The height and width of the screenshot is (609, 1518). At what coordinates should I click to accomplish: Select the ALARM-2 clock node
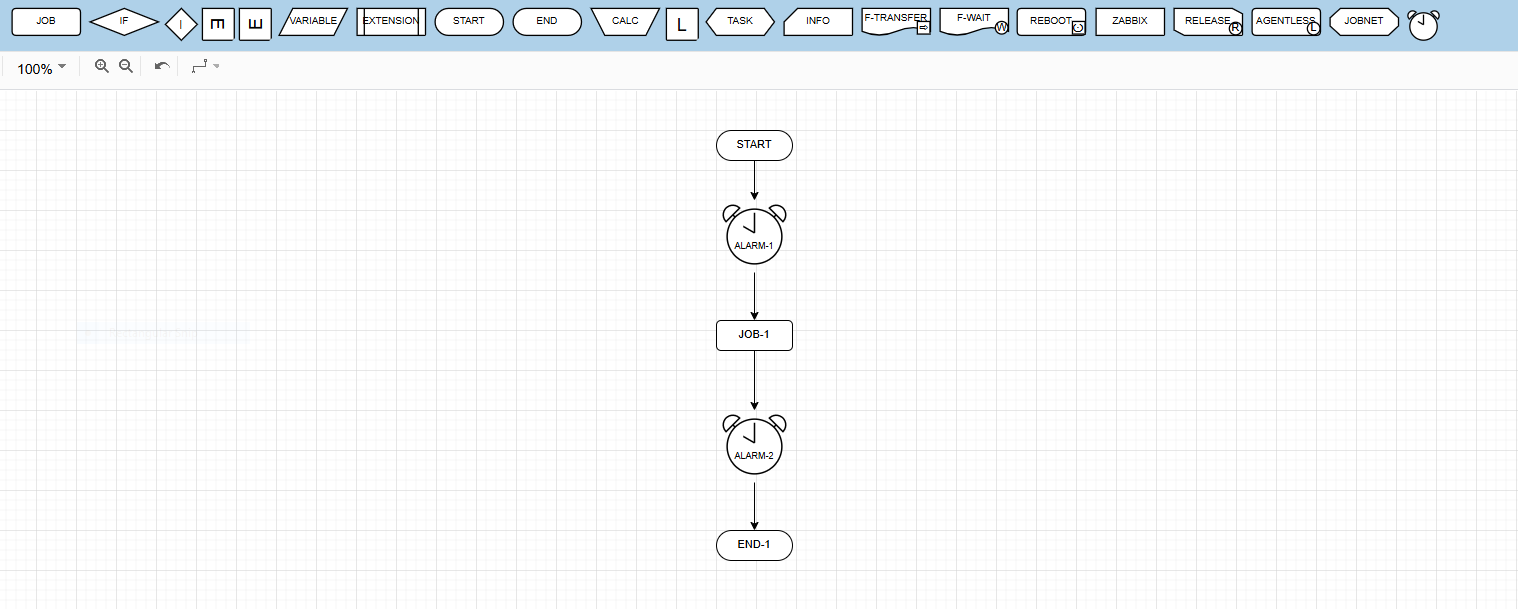[754, 445]
